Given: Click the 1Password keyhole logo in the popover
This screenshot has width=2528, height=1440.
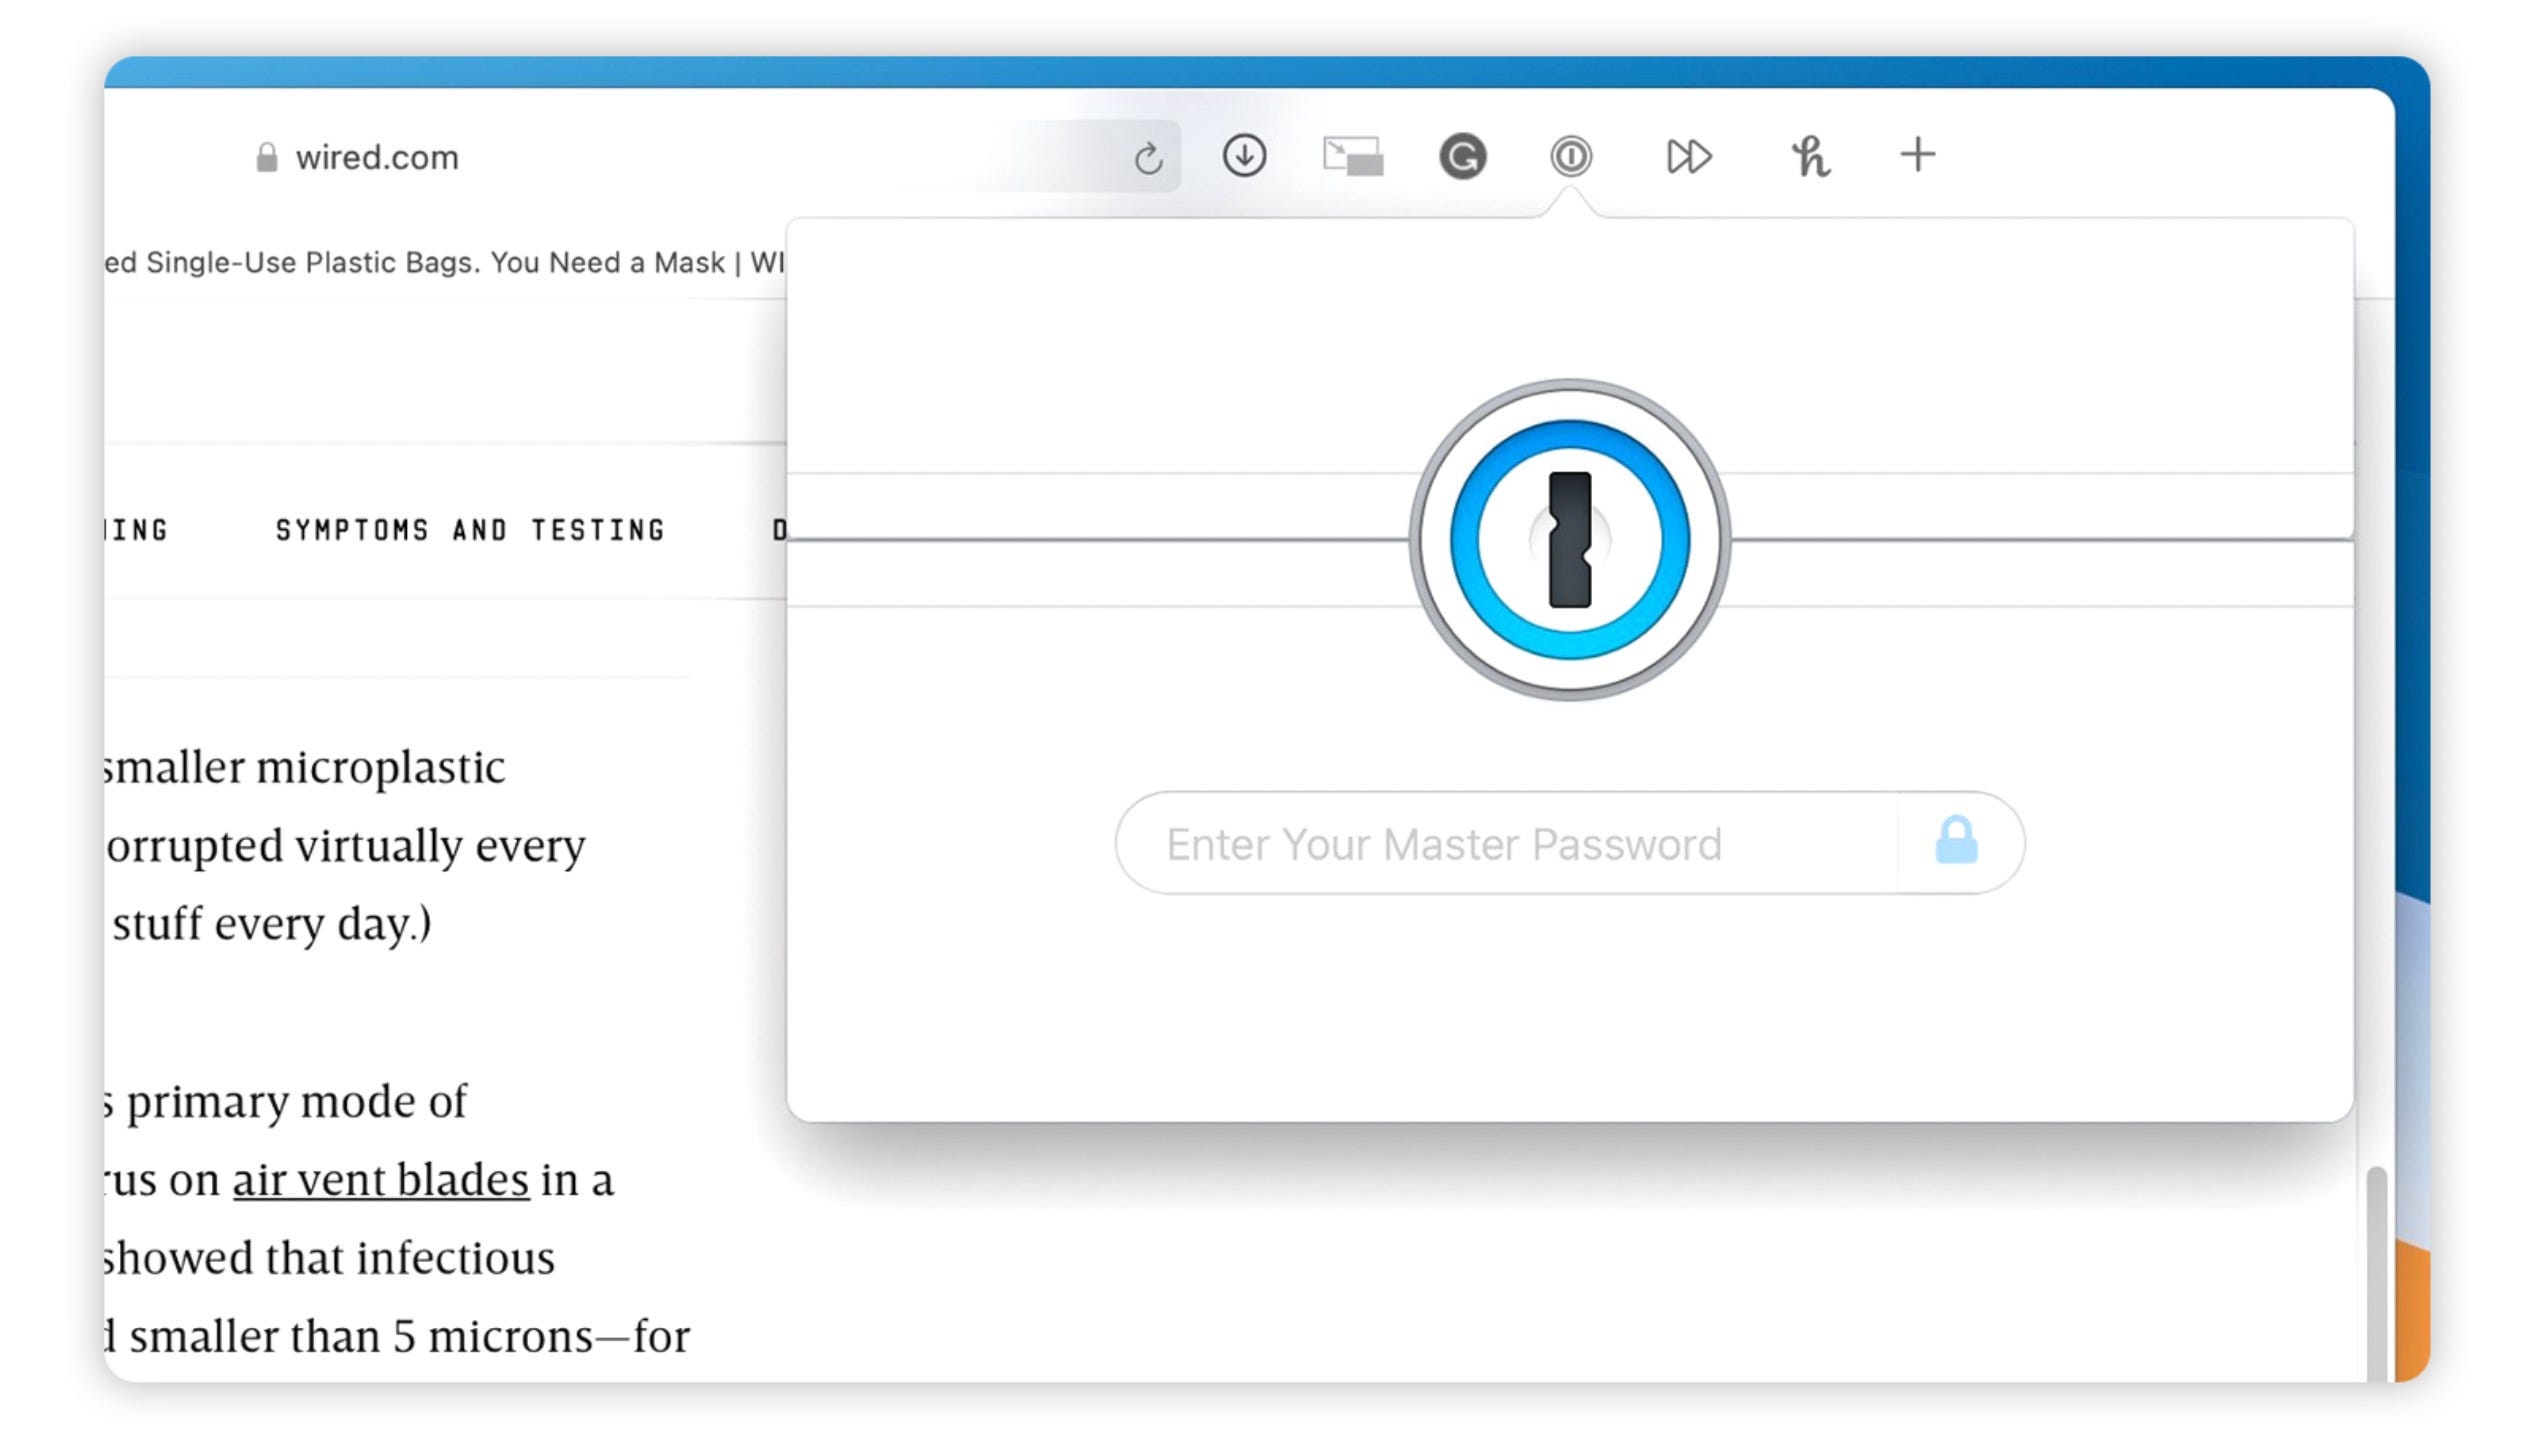Looking at the screenshot, I should [x=1569, y=538].
